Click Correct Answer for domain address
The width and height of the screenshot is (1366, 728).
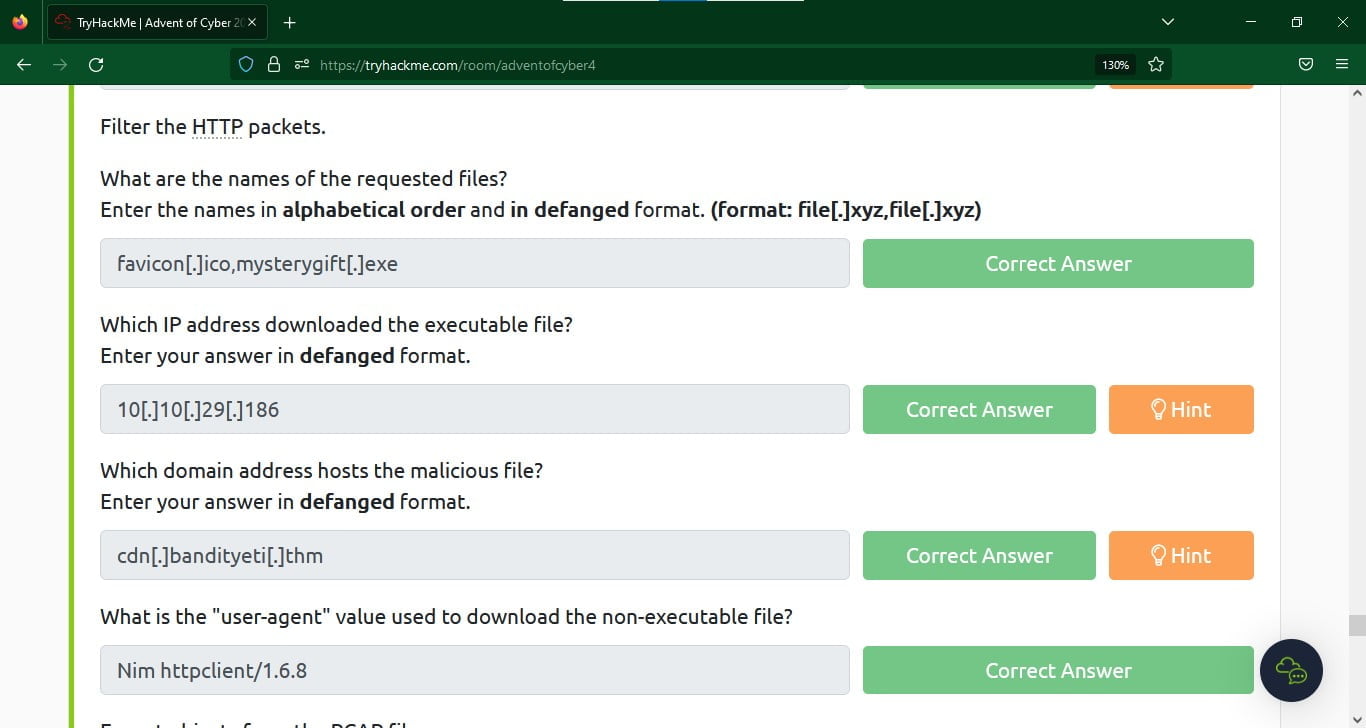pyautogui.click(x=979, y=555)
